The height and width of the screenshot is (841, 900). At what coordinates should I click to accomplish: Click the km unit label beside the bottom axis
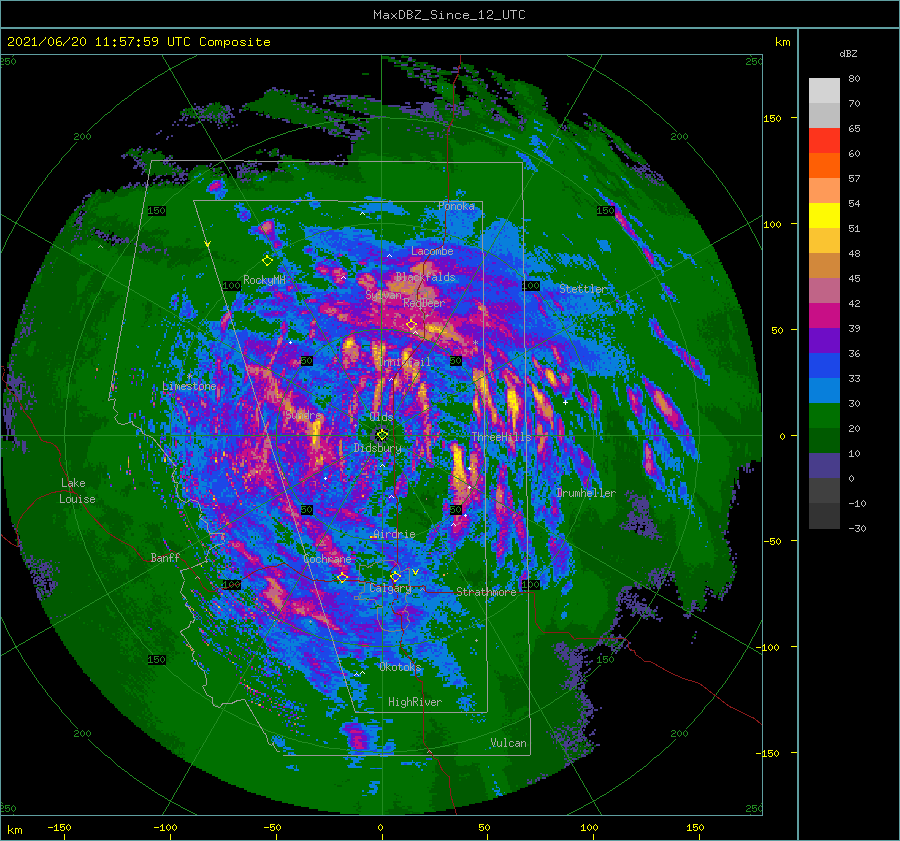click(14, 830)
